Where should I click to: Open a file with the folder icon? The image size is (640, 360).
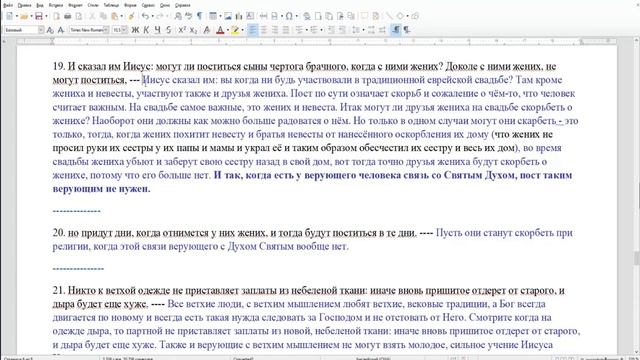[x=24, y=16]
